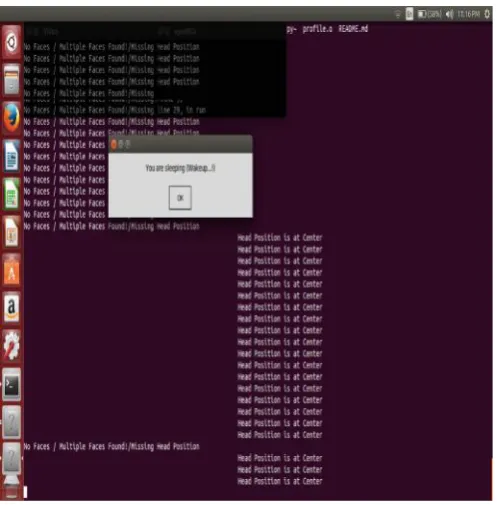Open the clock time menu
497x505 pixels.
(x=468, y=14)
